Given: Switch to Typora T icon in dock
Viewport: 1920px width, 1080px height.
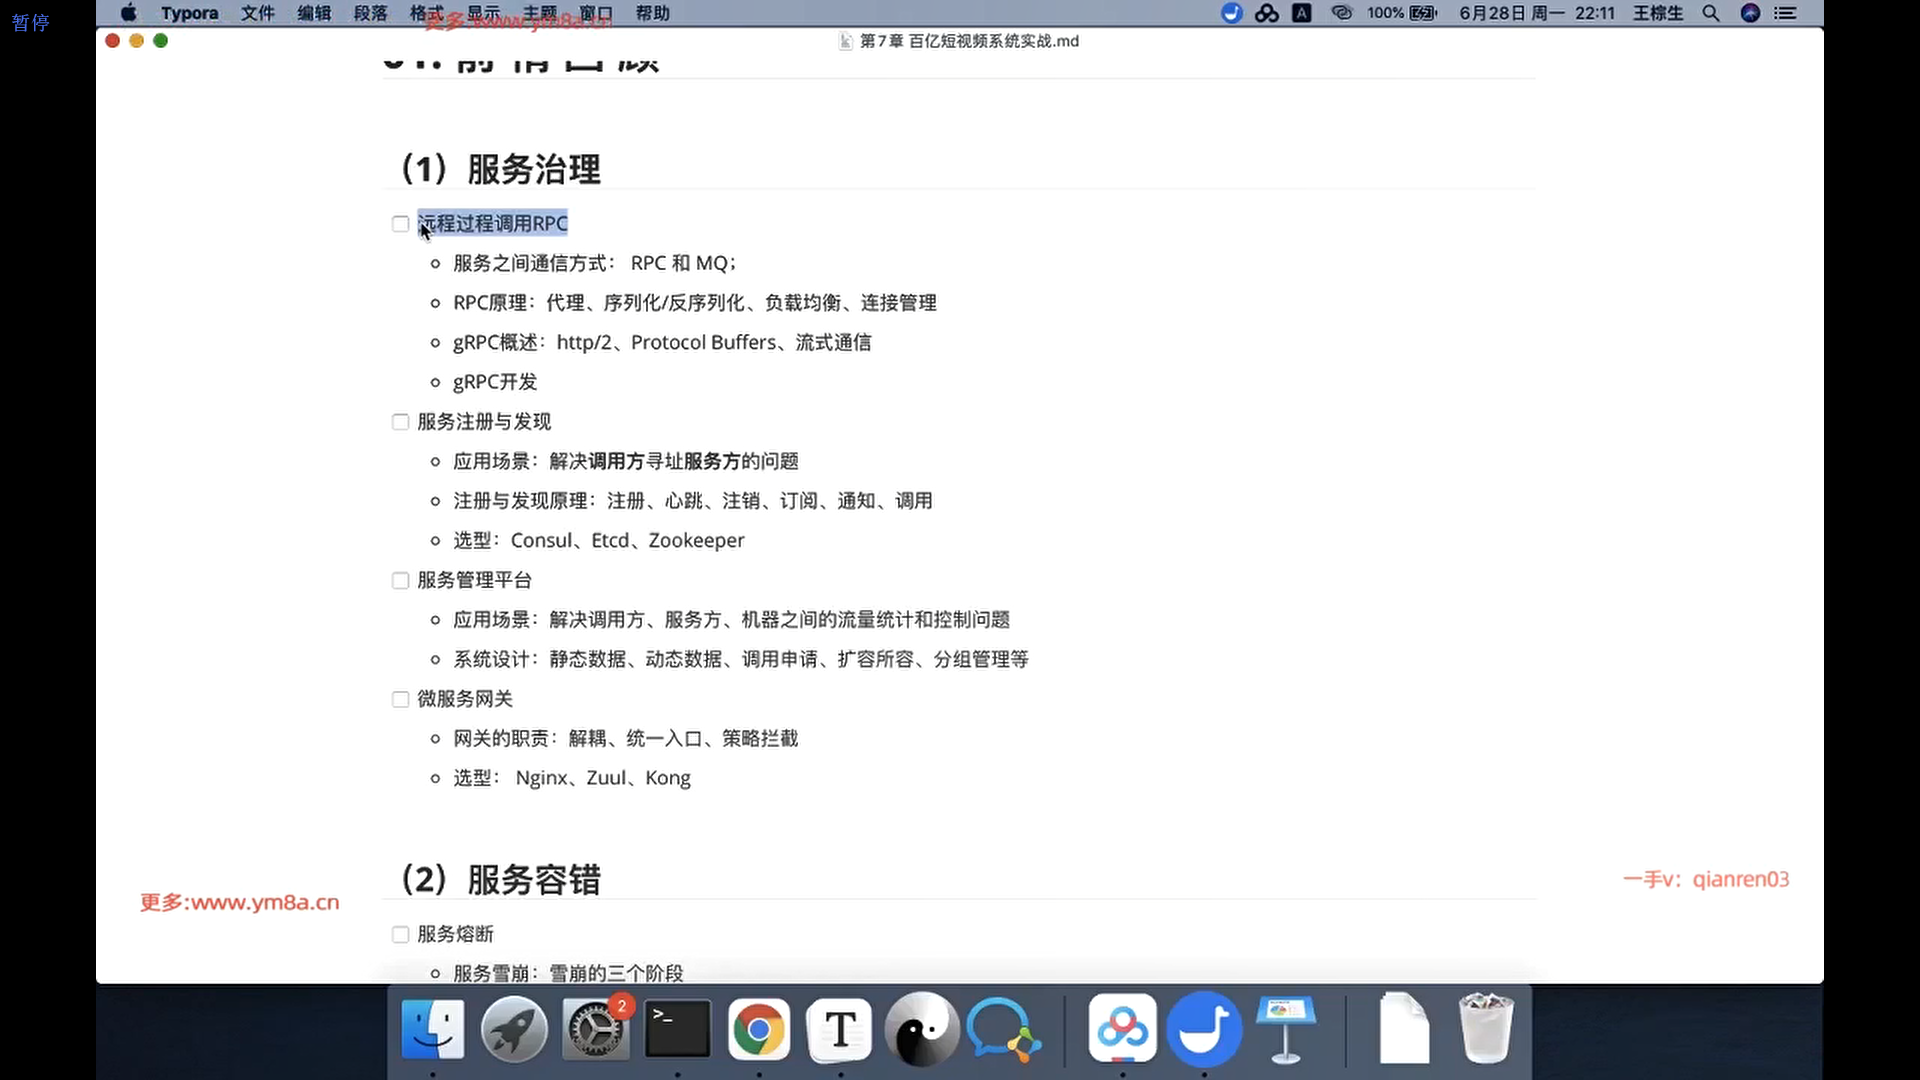Looking at the screenshot, I should click(x=840, y=1029).
